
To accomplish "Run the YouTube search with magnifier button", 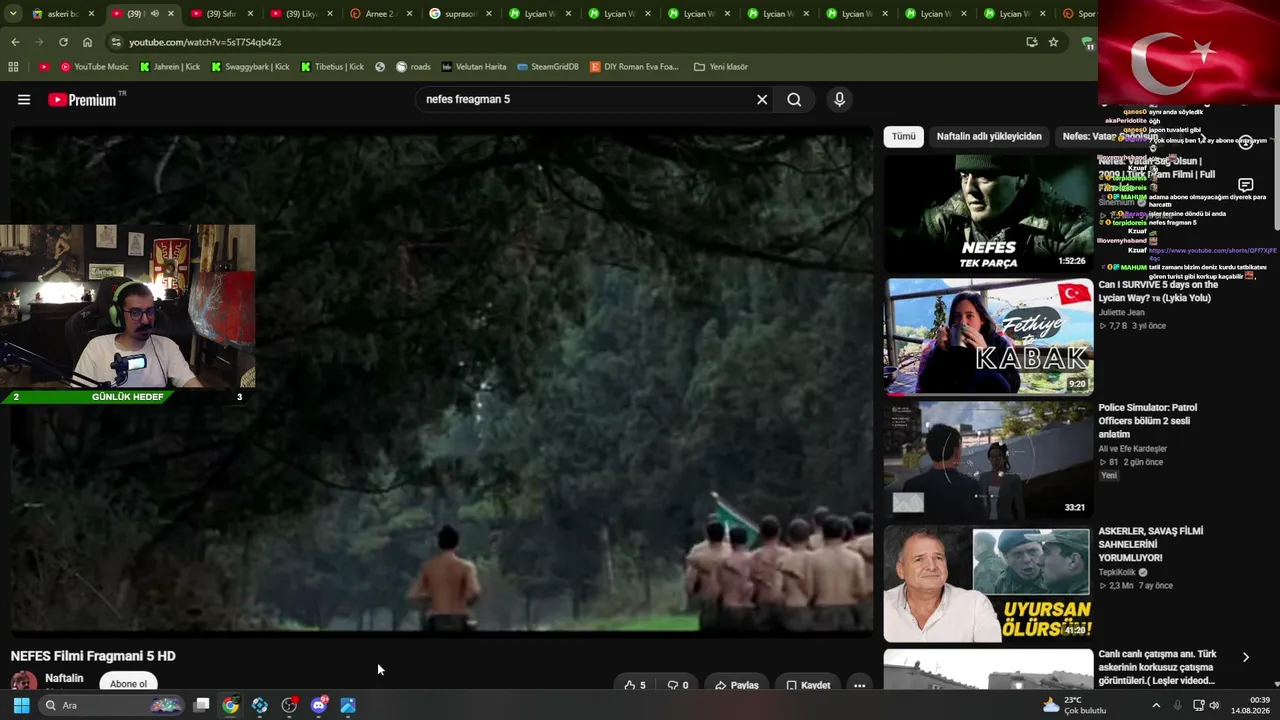I will pyautogui.click(x=794, y=100).
